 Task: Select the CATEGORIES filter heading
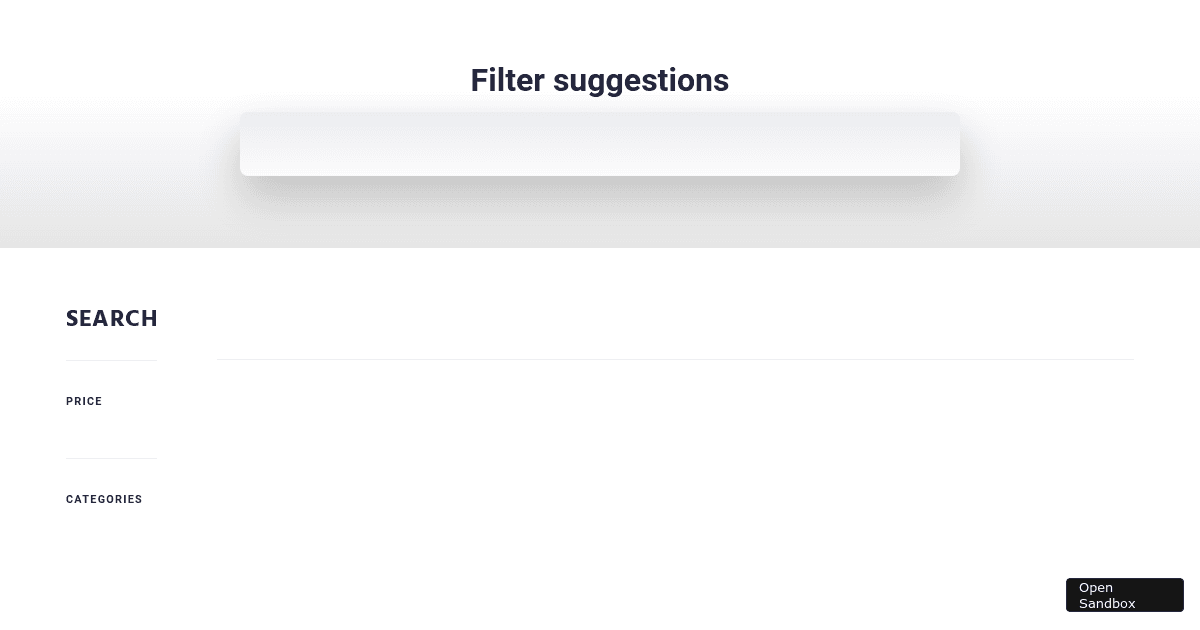[x=104, y=499]
